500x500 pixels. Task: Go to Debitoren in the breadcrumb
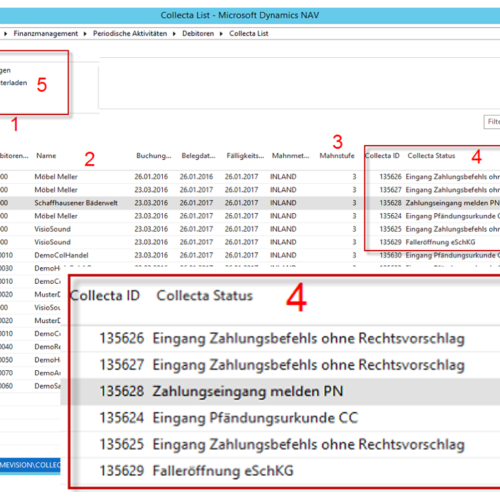click(x=198, y=34)
